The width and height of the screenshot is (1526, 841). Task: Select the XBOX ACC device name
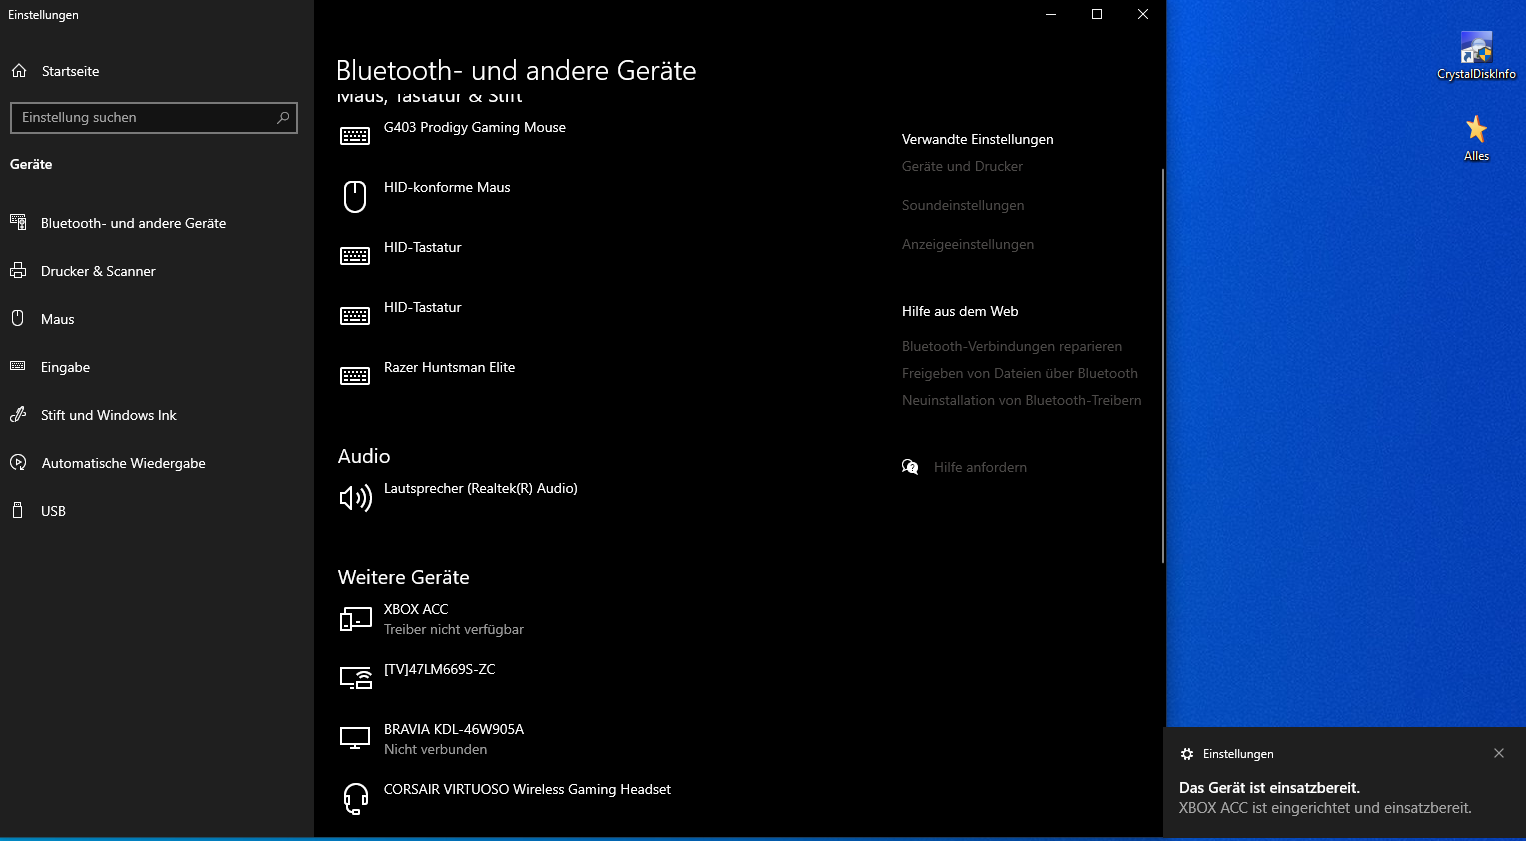point(416,609)
